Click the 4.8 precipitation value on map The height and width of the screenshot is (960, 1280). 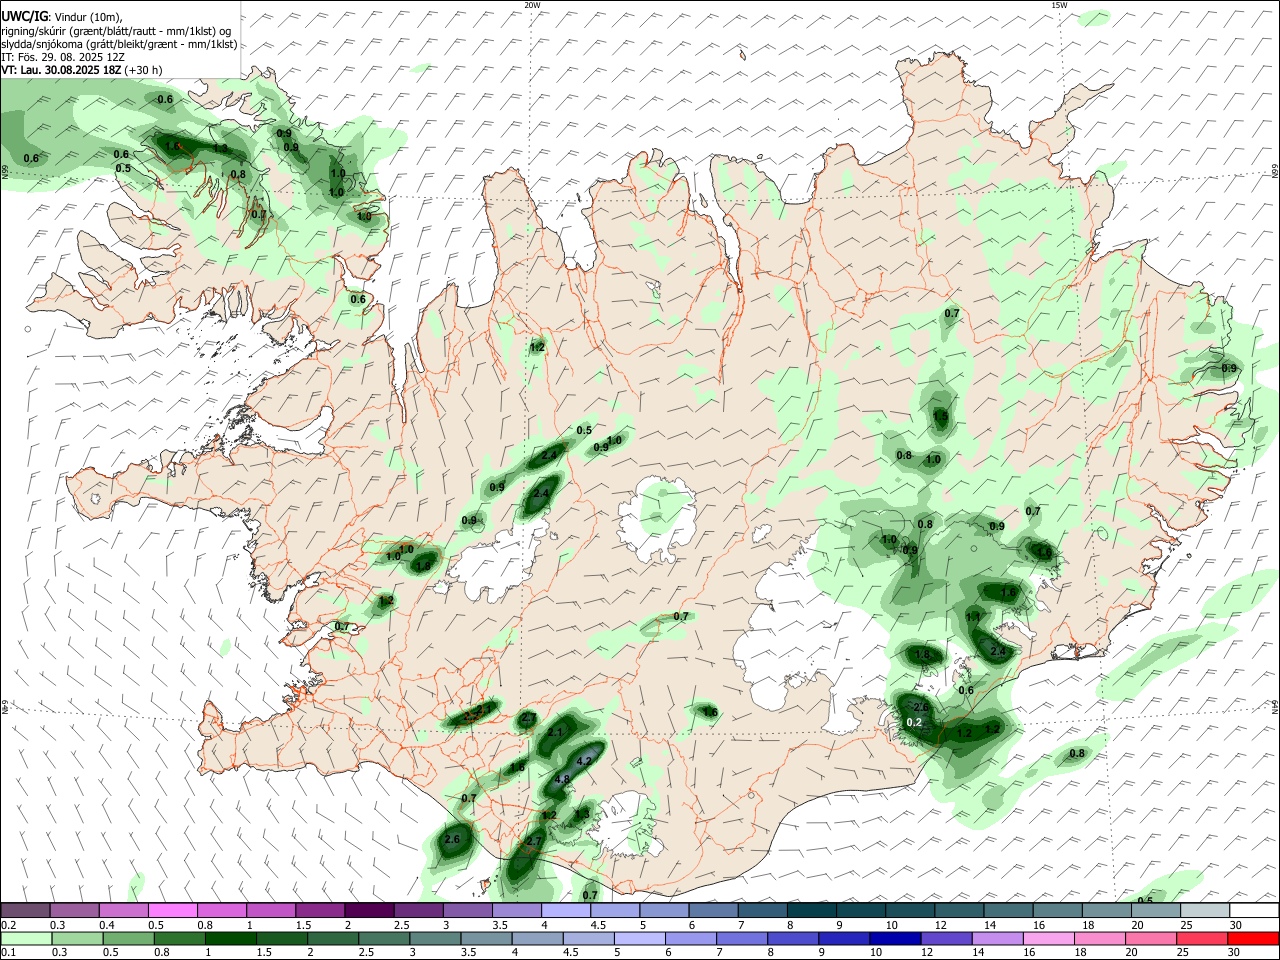click(562, 779)
